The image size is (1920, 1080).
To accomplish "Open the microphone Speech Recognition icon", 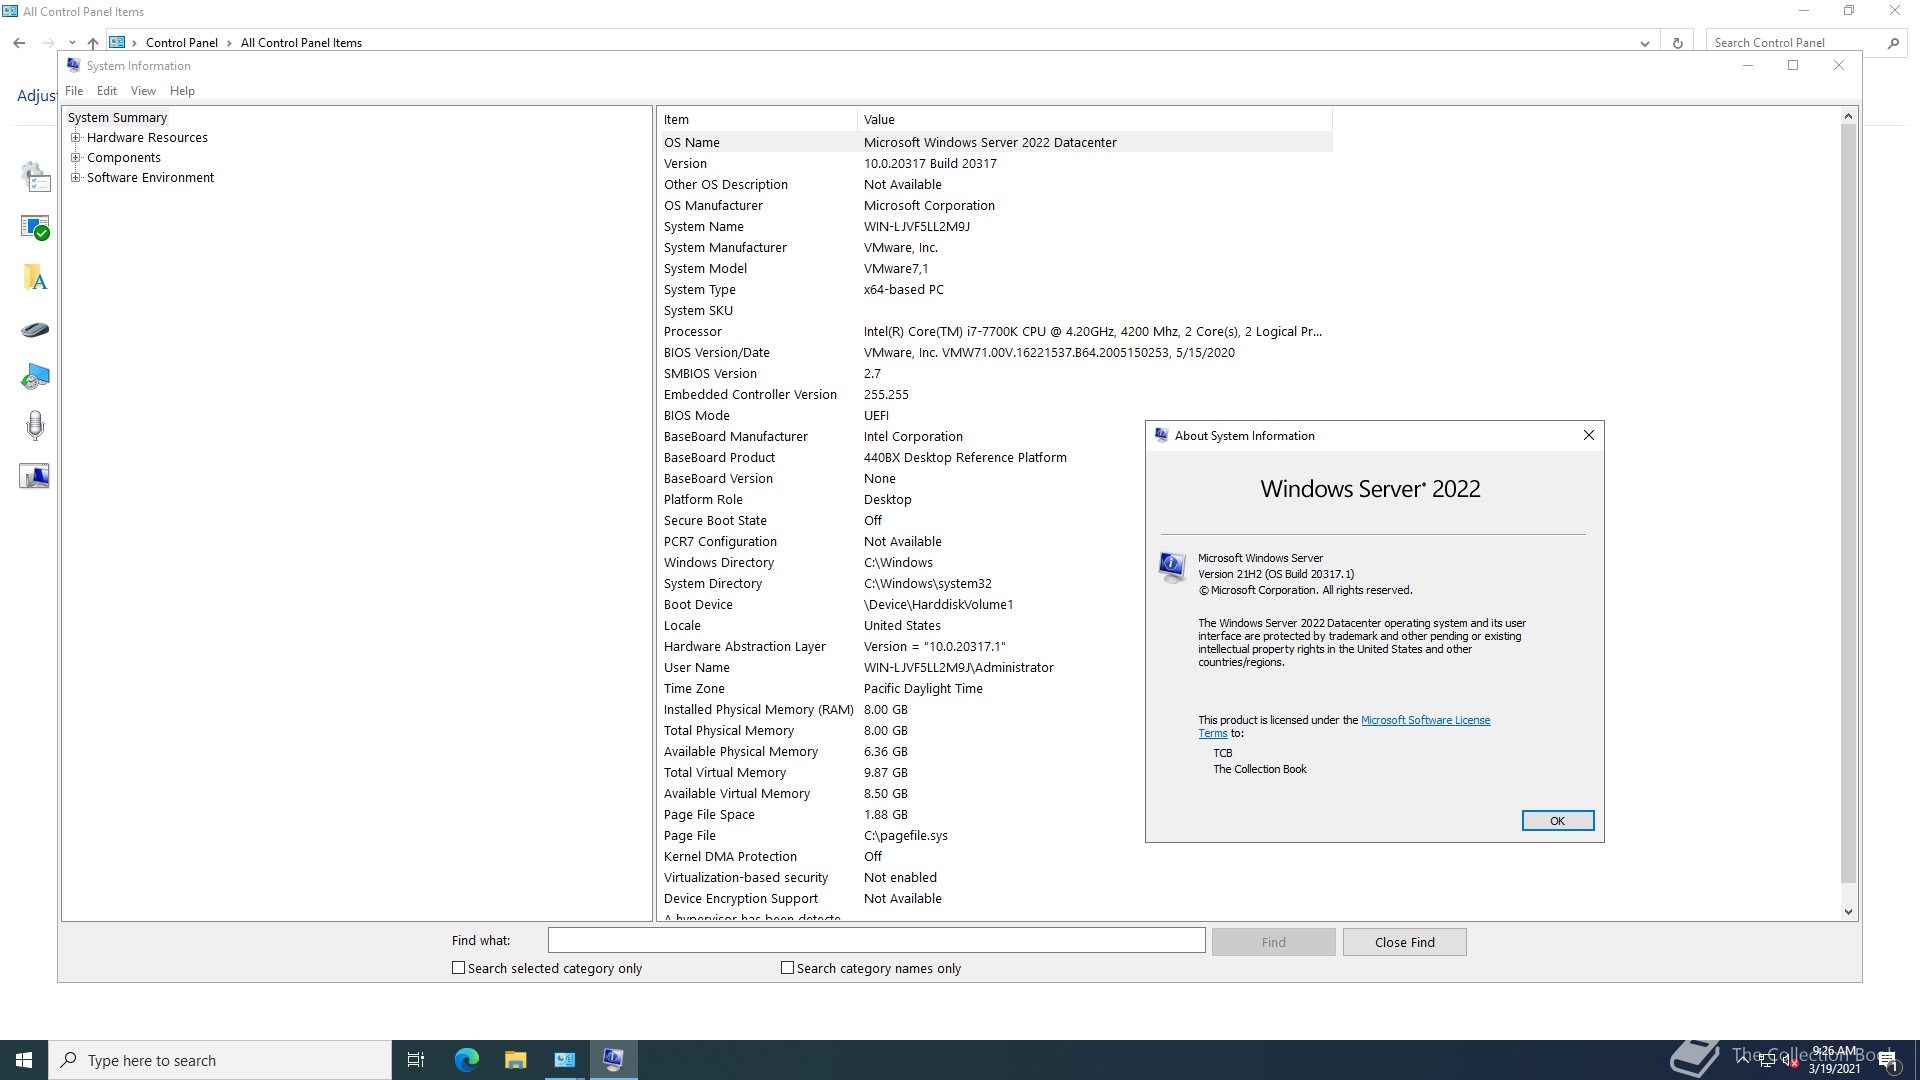I will [35, 426].
